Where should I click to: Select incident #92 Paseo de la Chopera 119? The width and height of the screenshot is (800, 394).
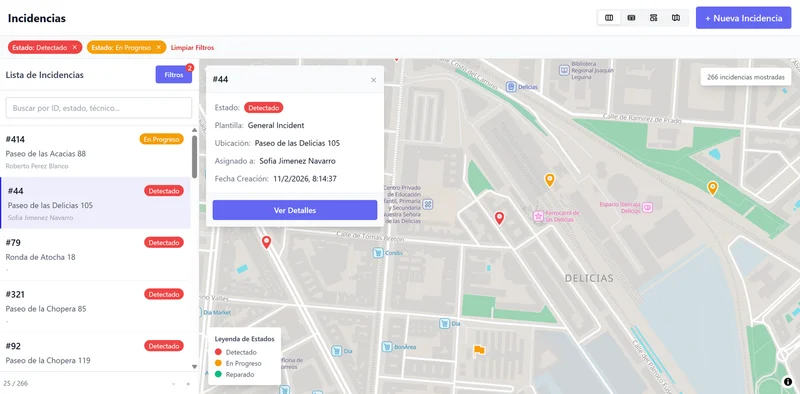pyautogui.click(x=95, y=352)
